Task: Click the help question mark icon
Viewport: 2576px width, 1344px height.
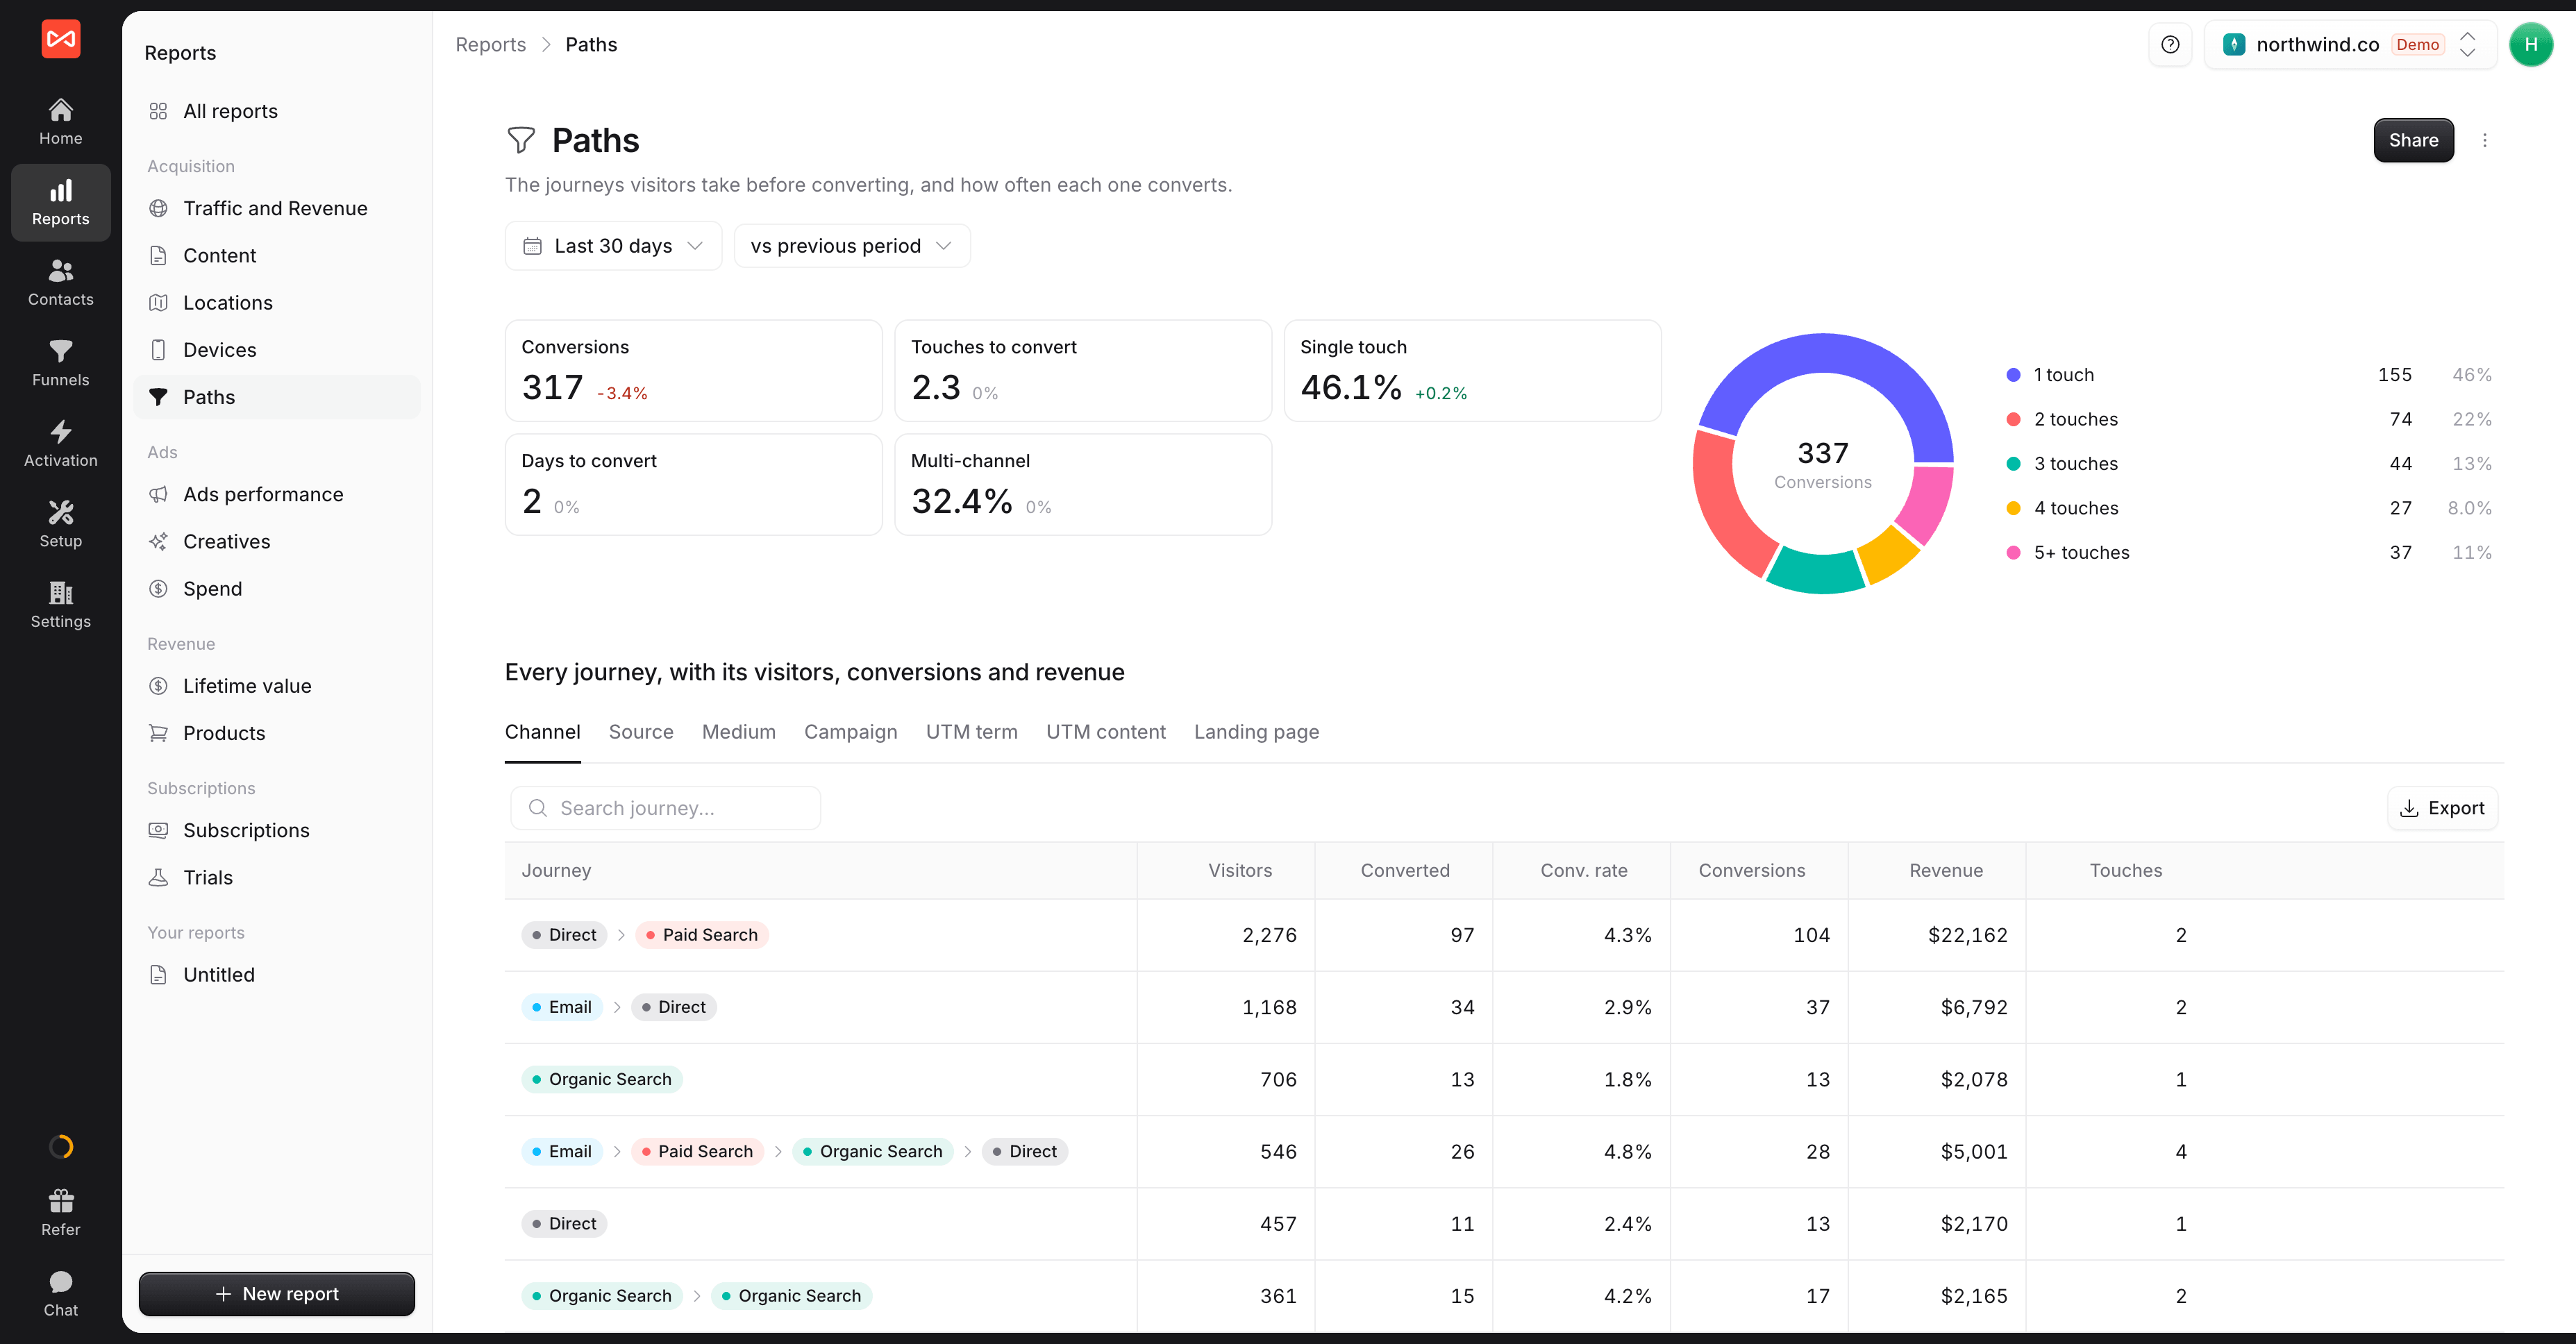Action: point(2169,44)
